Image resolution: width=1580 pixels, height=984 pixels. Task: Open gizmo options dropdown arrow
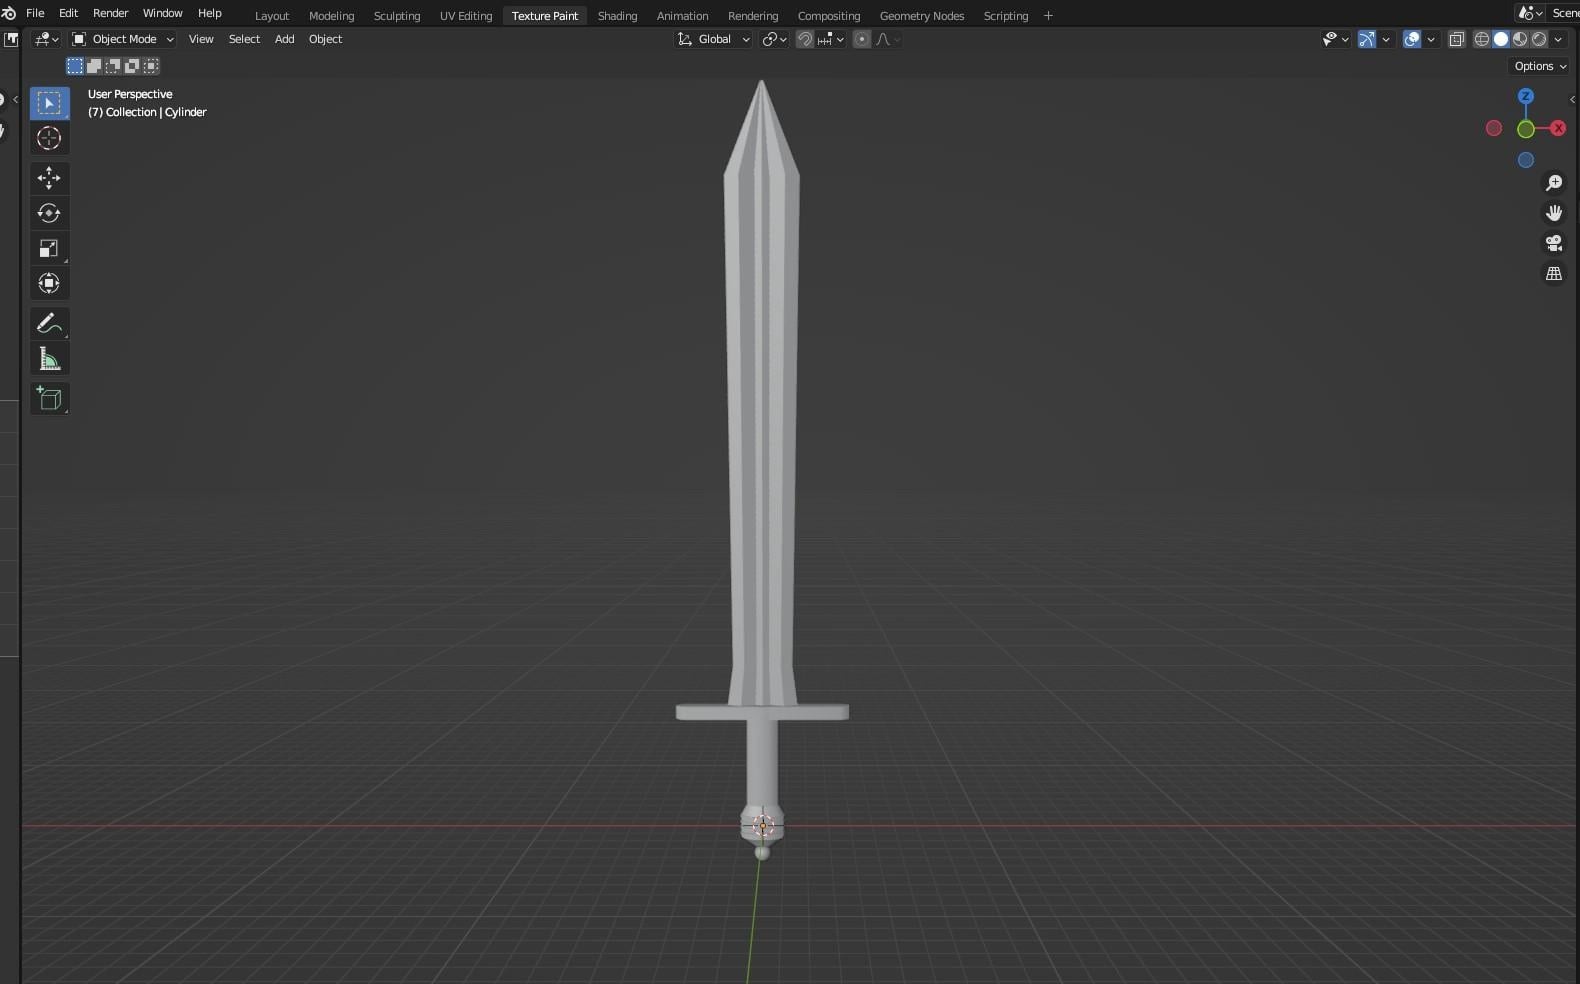[1386, 39]
